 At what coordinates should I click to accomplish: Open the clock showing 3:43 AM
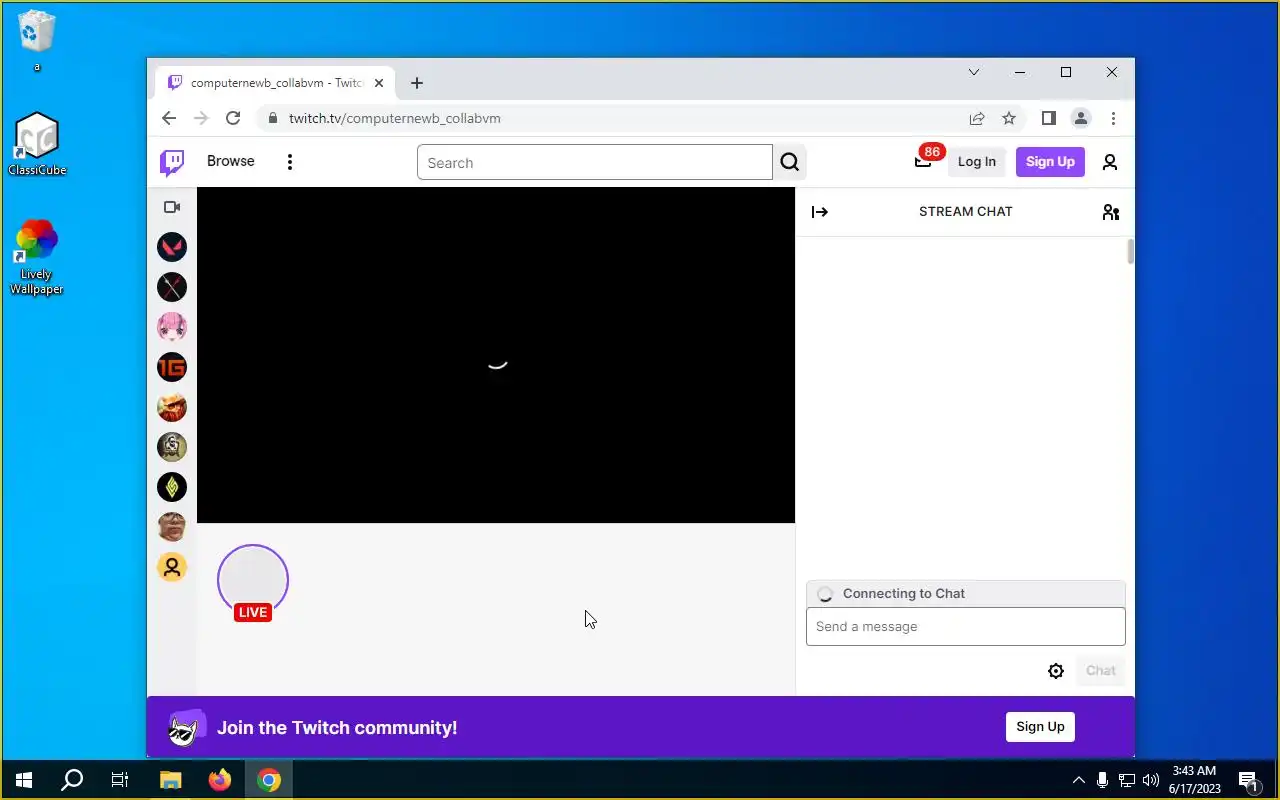1195,780
